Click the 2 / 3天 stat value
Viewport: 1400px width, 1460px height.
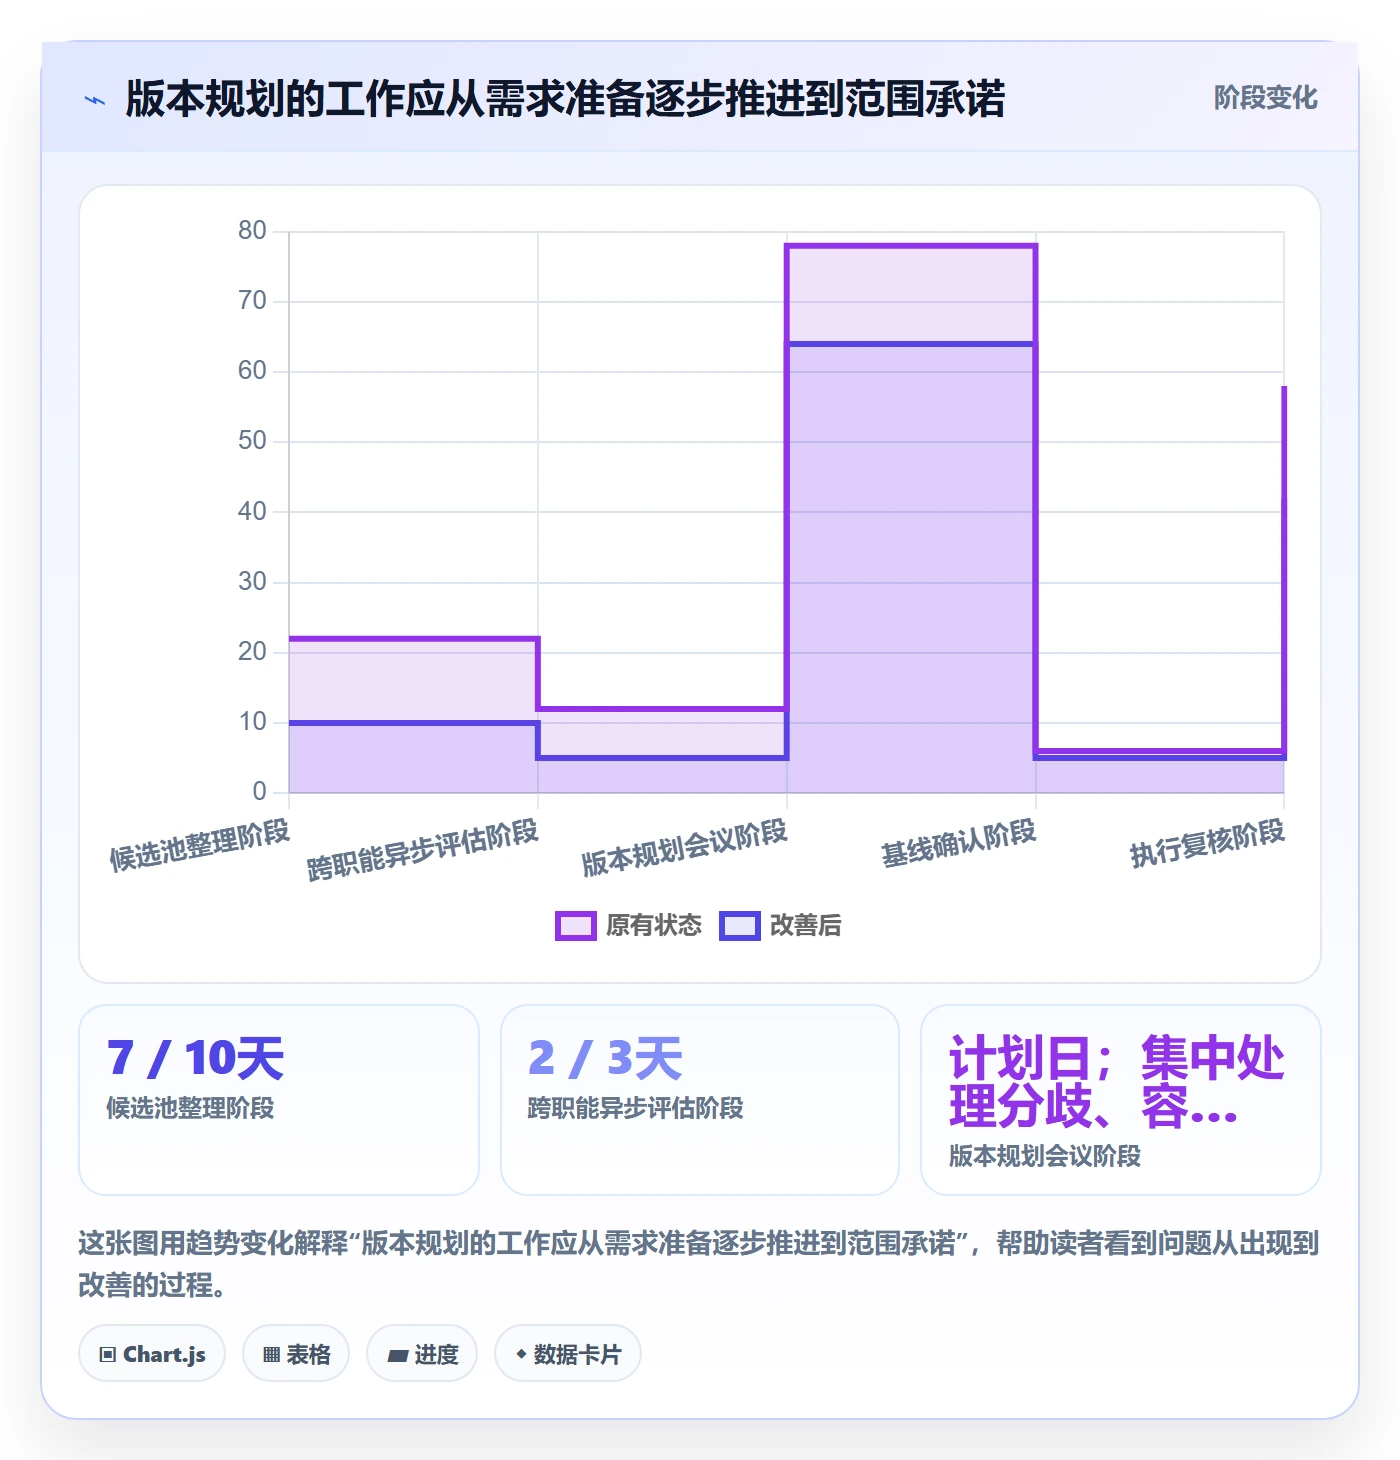605,1058
